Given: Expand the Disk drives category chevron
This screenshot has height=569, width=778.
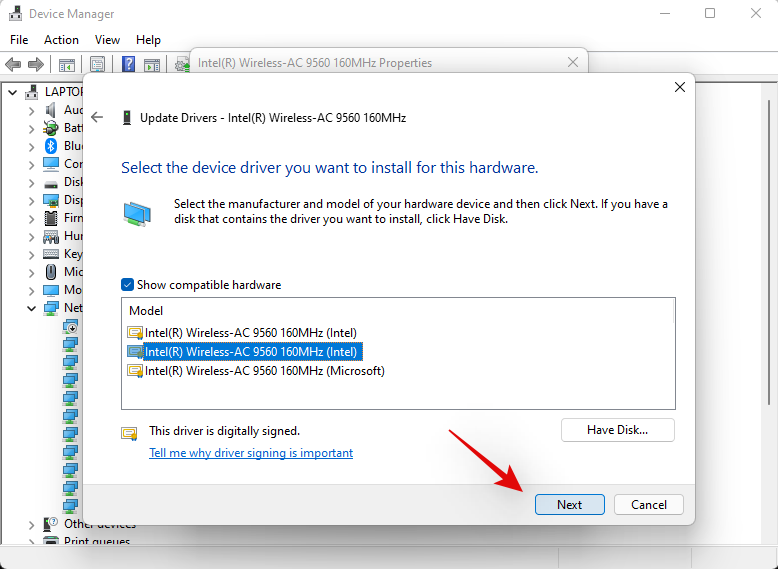Looking at the screenshot, I should 31,183.
